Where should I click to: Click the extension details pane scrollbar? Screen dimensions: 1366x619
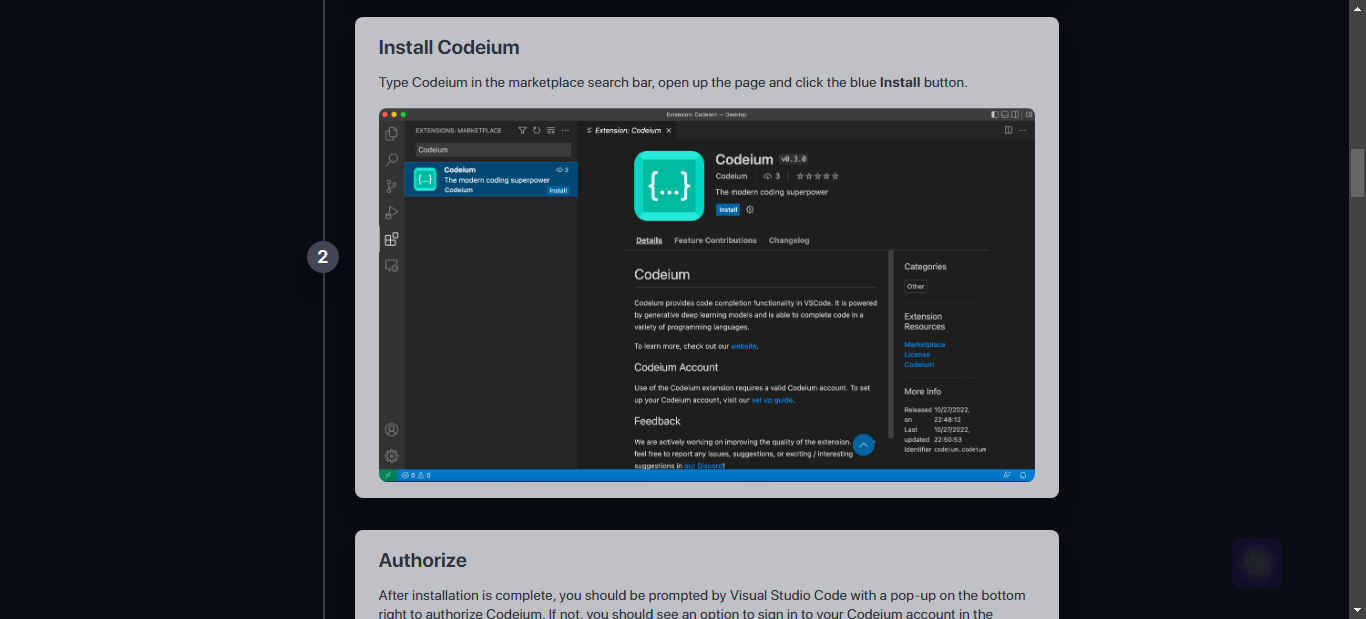click(x=890, y=345)
